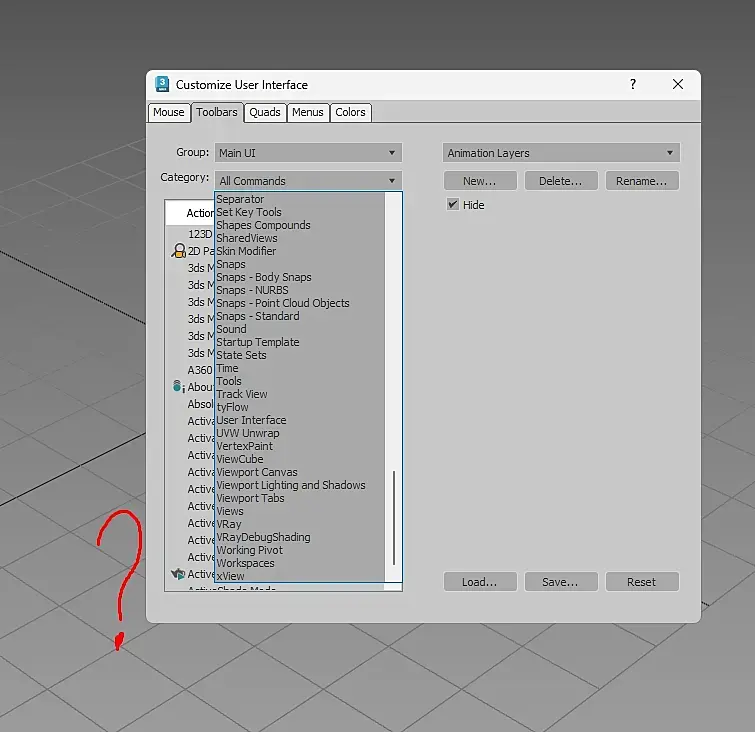Select User Interface category
The width and height of the screenshot is (755, 732).
[300, 420]
